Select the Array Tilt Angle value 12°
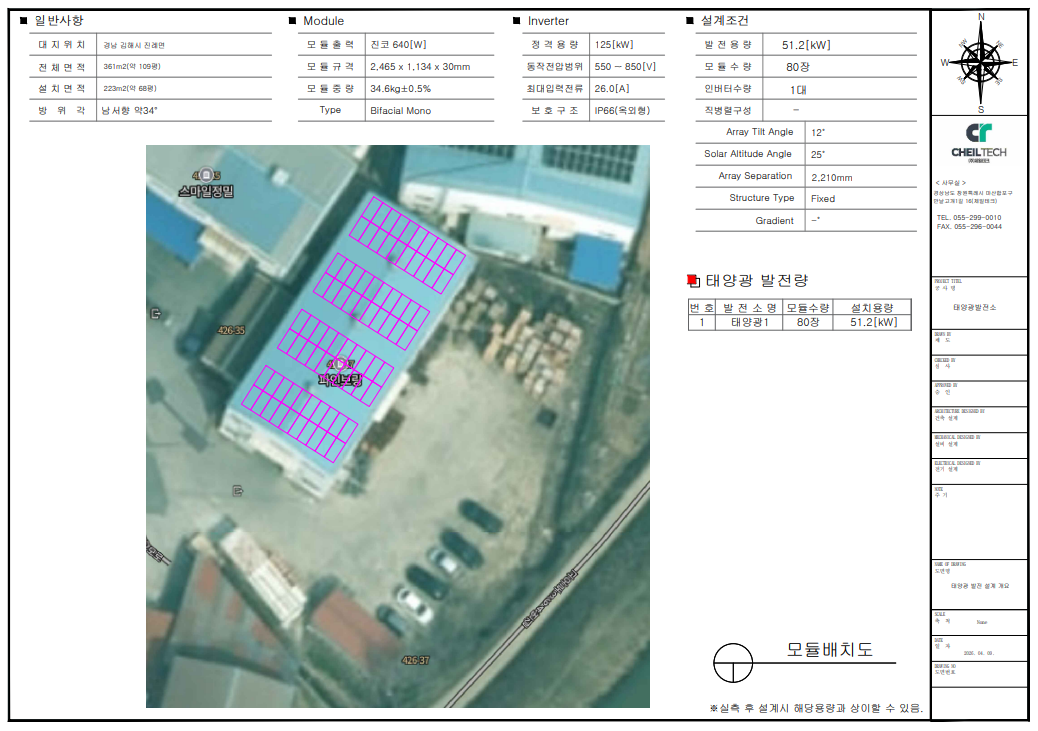The width and height of the screenshot is (1038, 731). [818, 132]
